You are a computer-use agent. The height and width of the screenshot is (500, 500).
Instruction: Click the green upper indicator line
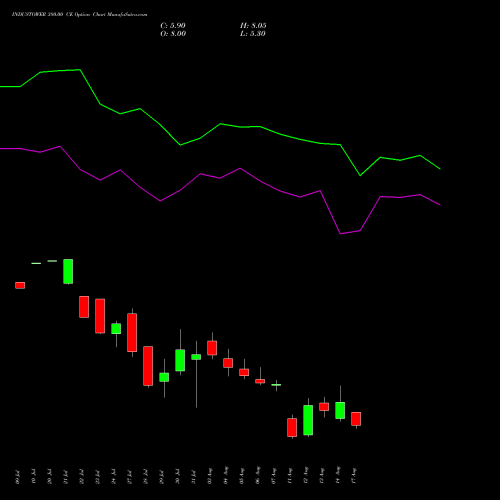click(x=220, y=124)
